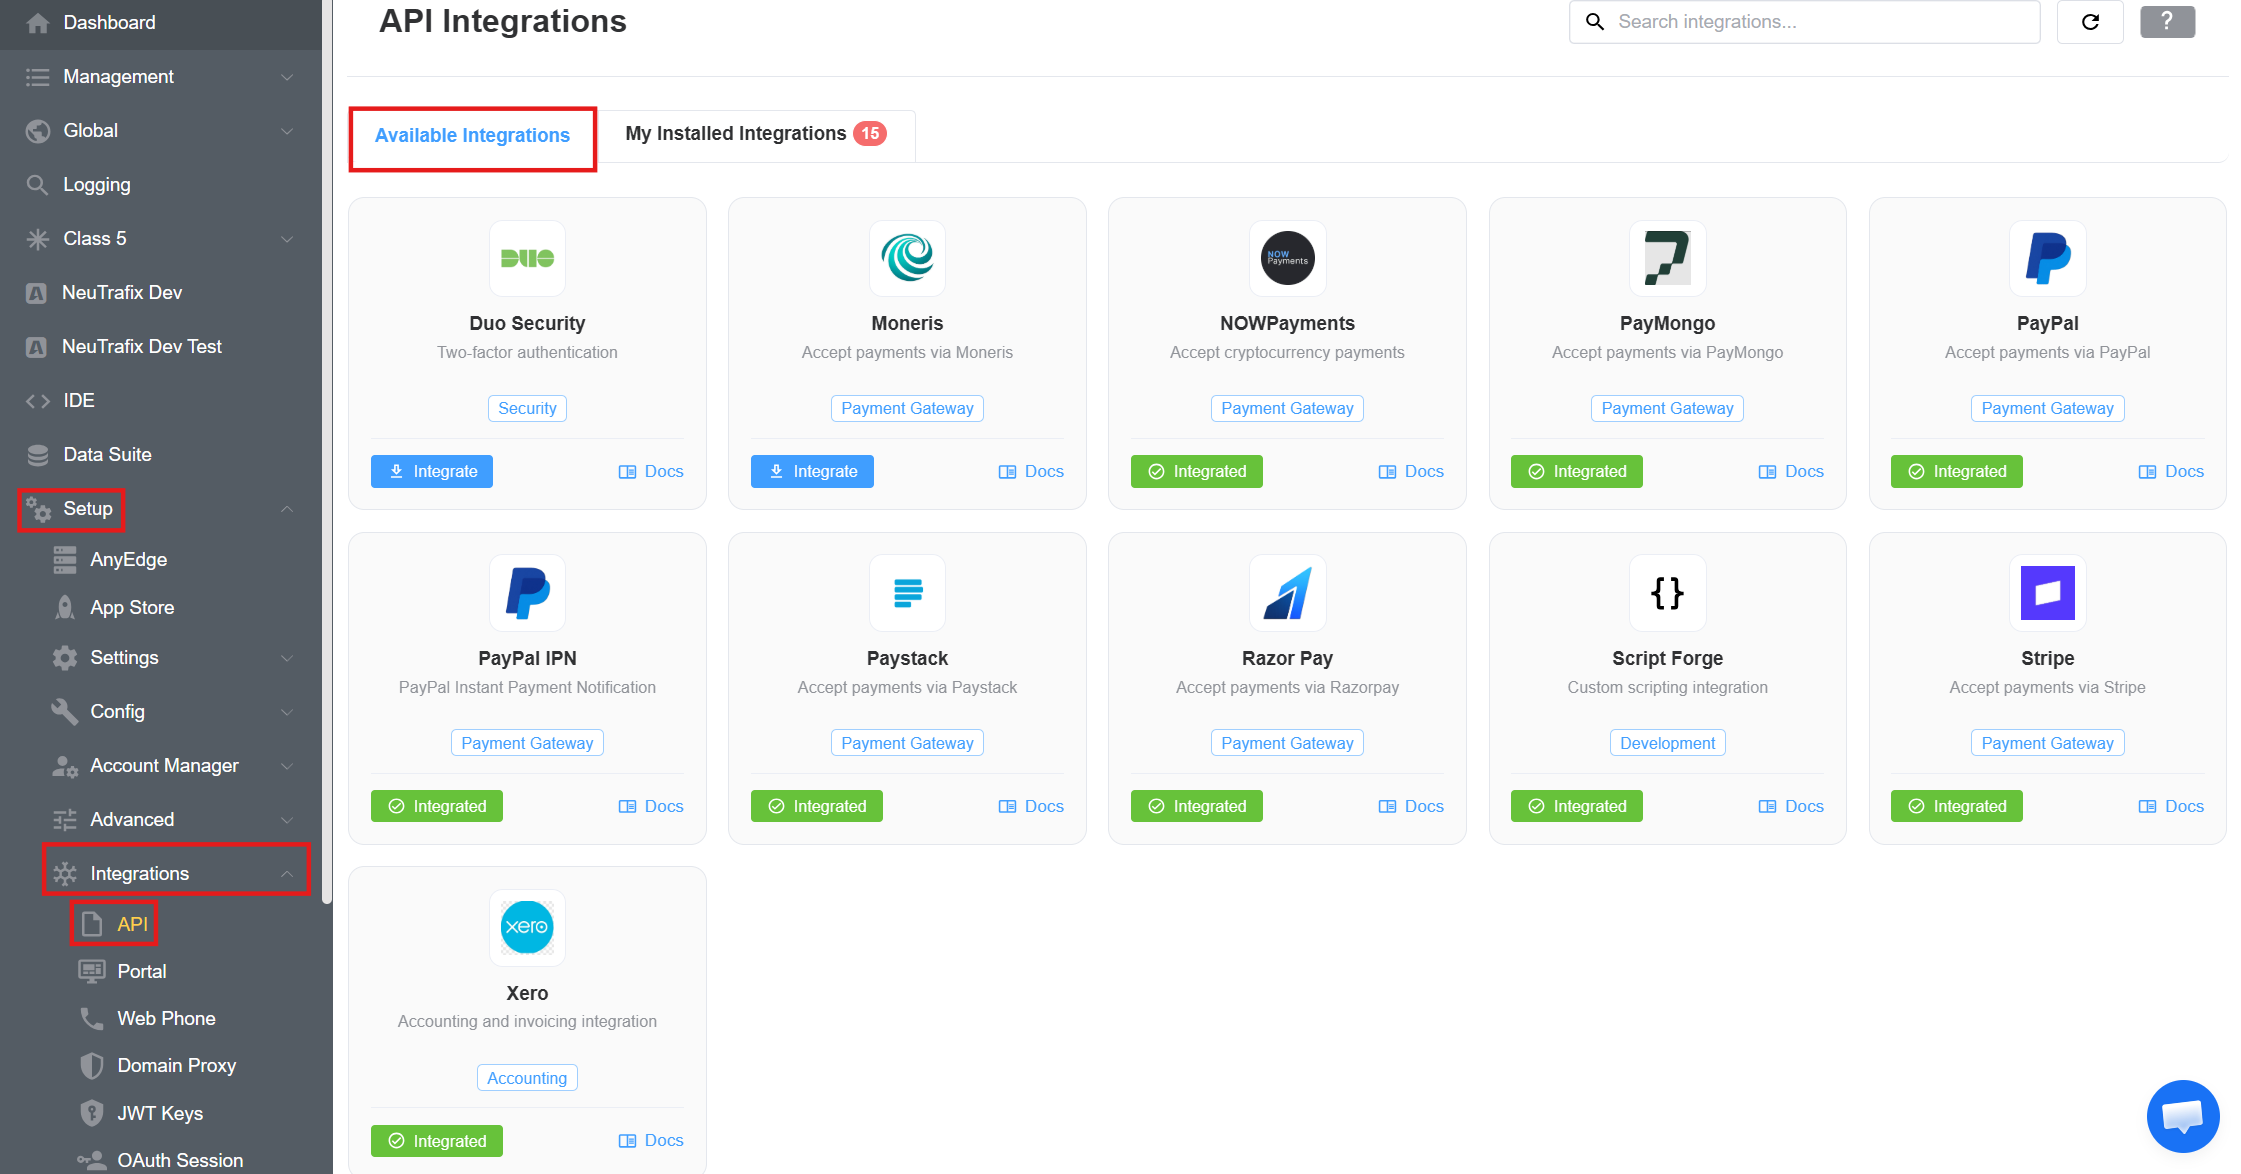Click the Stripe logo icon
Viewport: 2241px width, 1174px height.
click(x=2047, y=593)
